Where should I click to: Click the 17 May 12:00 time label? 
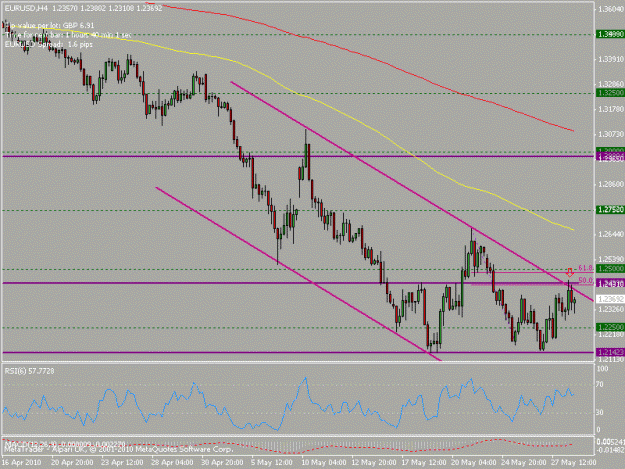point(424,463)
